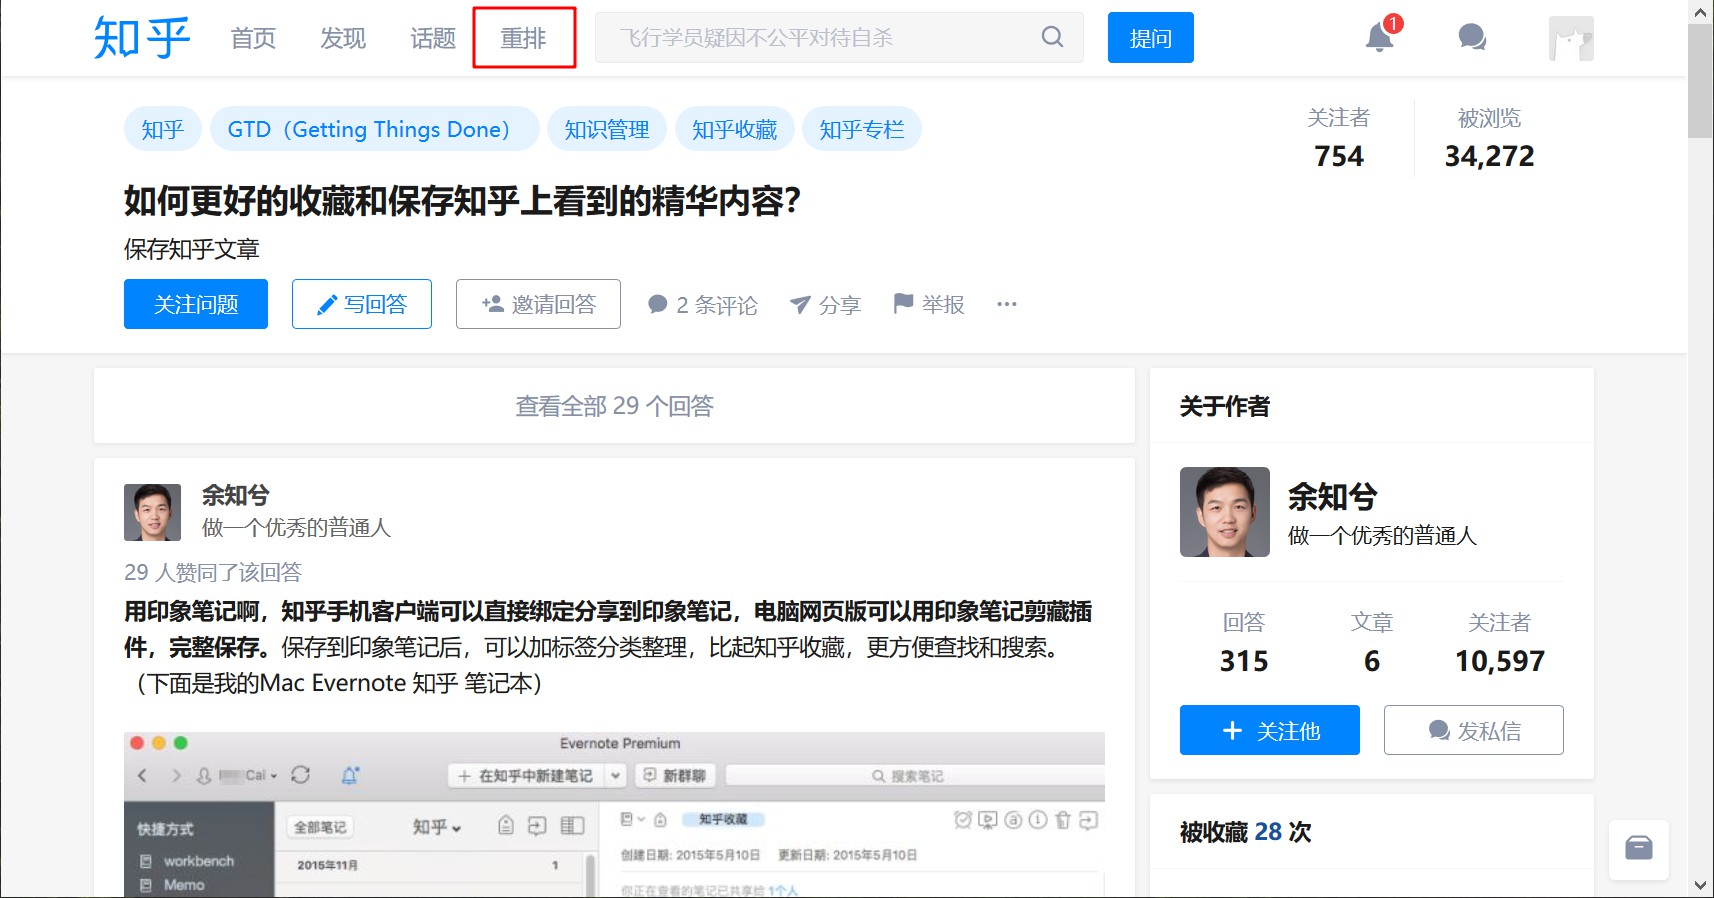
Task: View author's 315 回答
Action: click(1244, 642)
